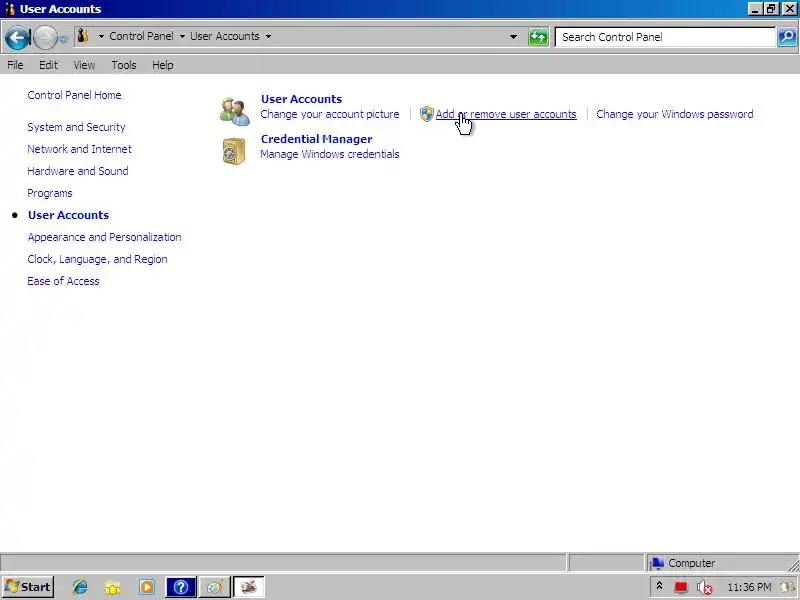
Task: Switch to the Help question-mark taskbar window
Action: coord(181,587)
